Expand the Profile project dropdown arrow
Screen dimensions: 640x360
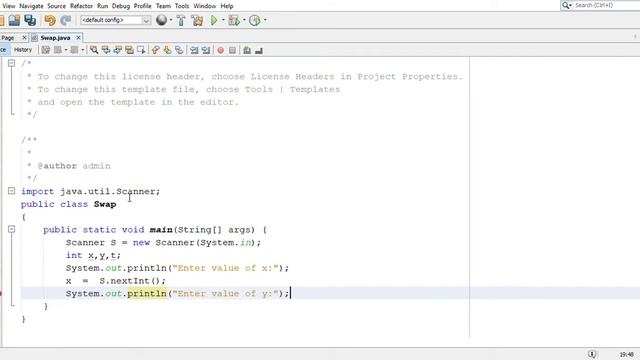tap(265, 20)
